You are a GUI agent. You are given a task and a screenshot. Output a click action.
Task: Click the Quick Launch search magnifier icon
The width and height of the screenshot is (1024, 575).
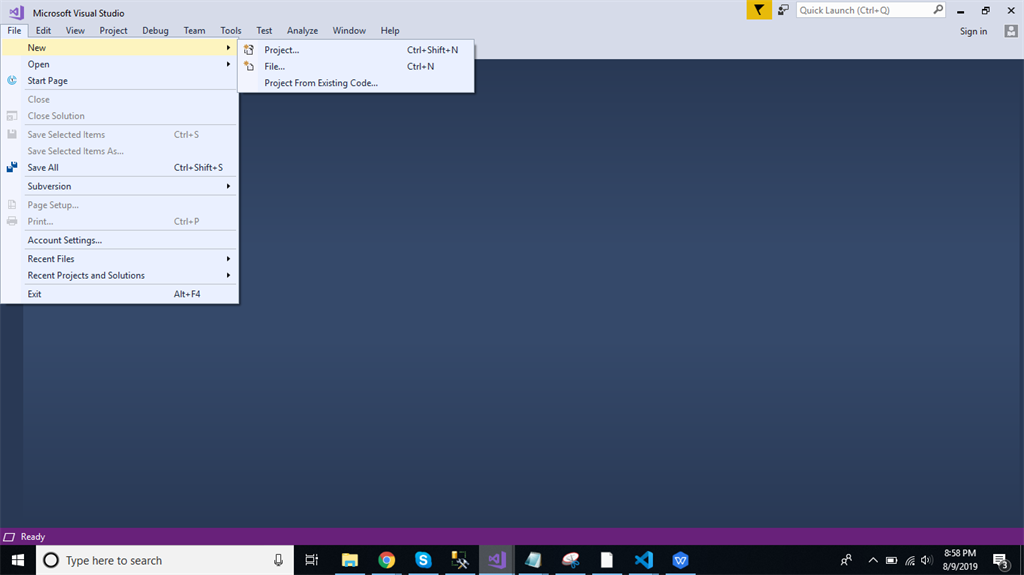point(938,10)
